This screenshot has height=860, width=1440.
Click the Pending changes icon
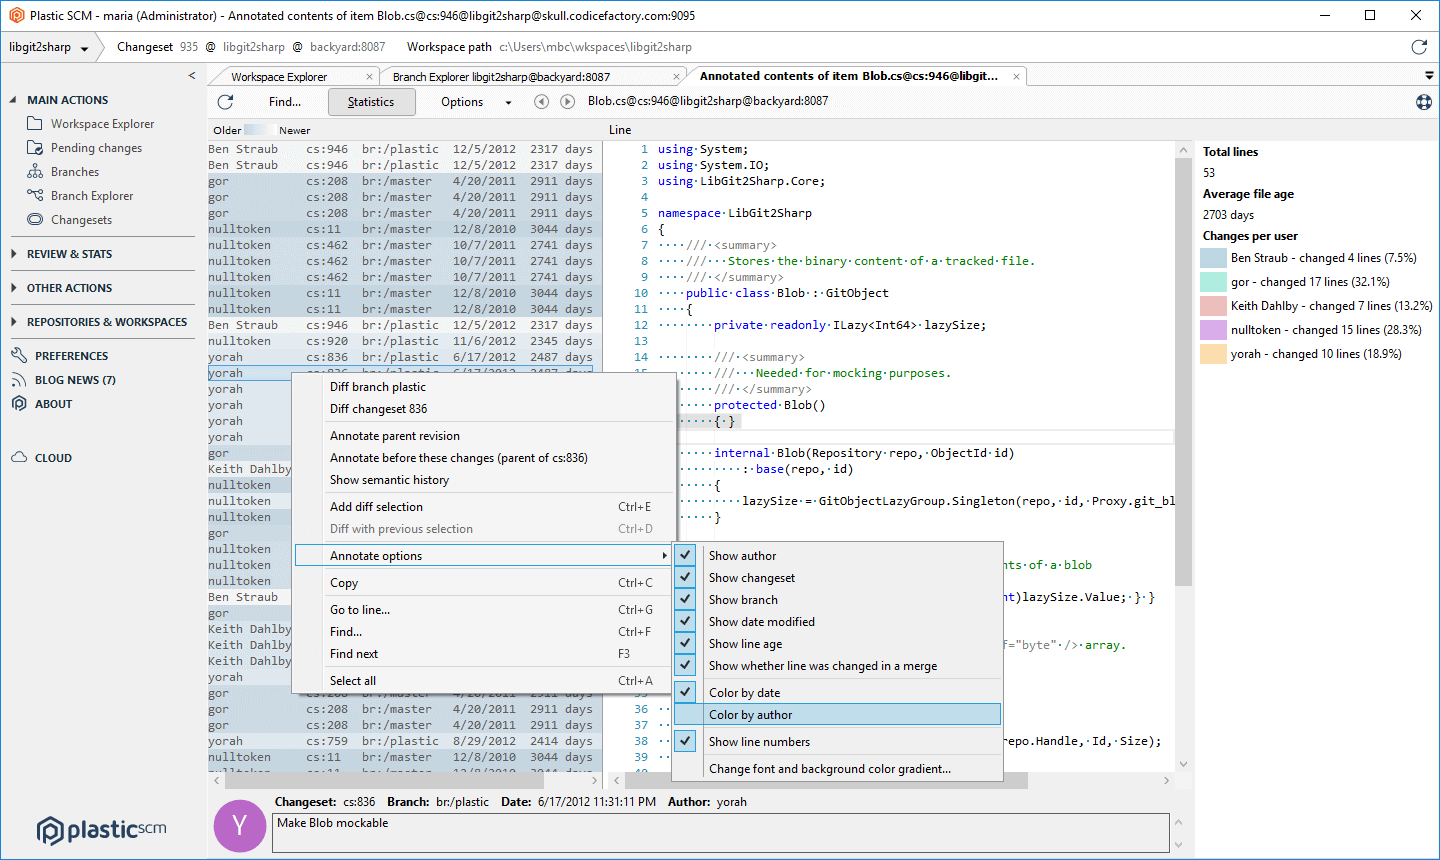(35, 147)
